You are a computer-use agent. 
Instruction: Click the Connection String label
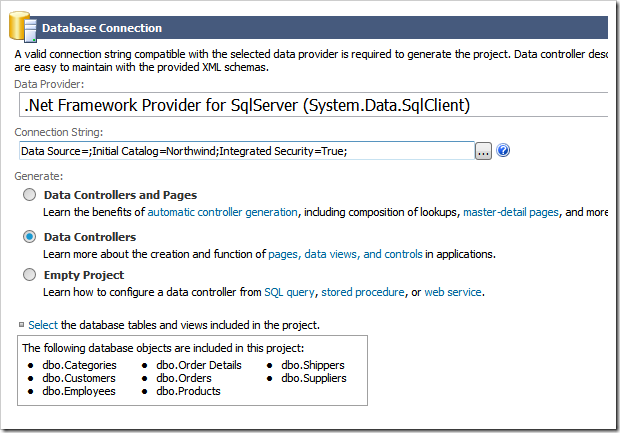[59, 132]
